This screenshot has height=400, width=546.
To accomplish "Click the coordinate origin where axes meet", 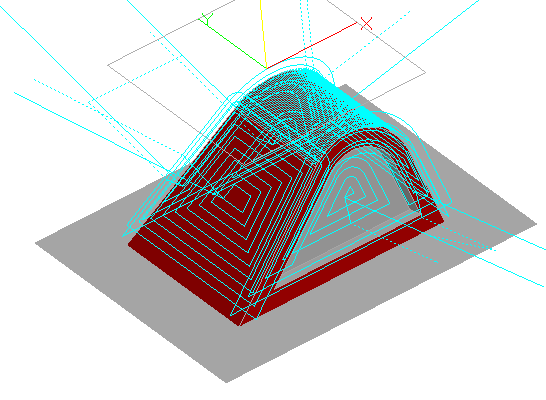I will 267,68.
